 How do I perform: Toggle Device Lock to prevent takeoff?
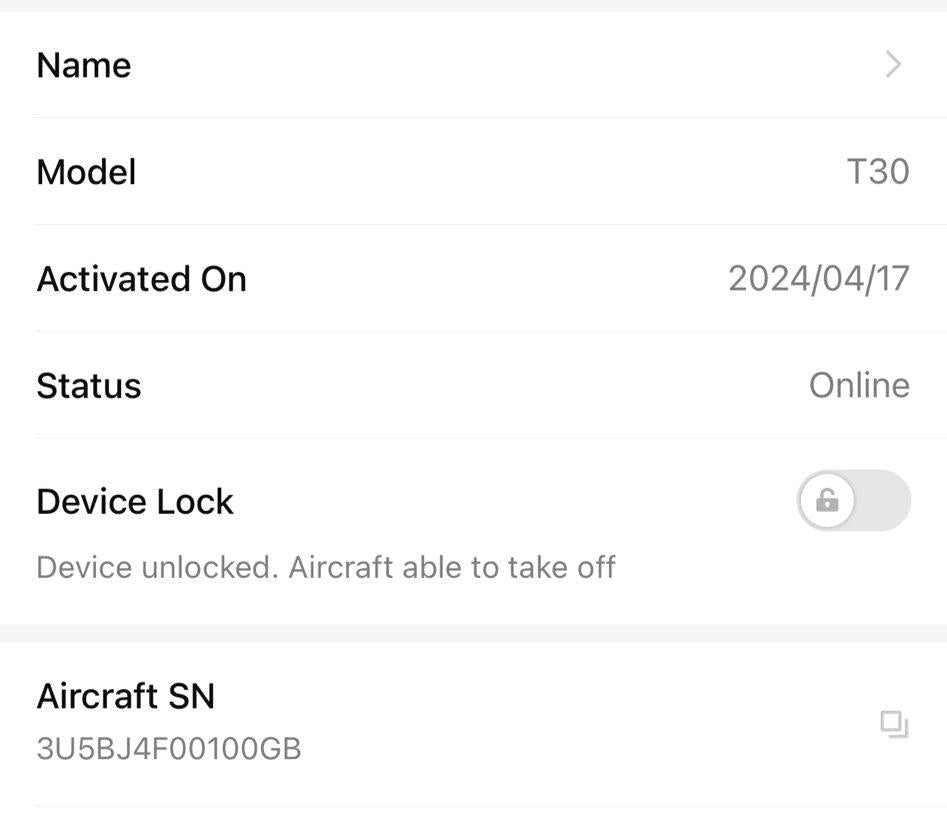tap(853, 499)
